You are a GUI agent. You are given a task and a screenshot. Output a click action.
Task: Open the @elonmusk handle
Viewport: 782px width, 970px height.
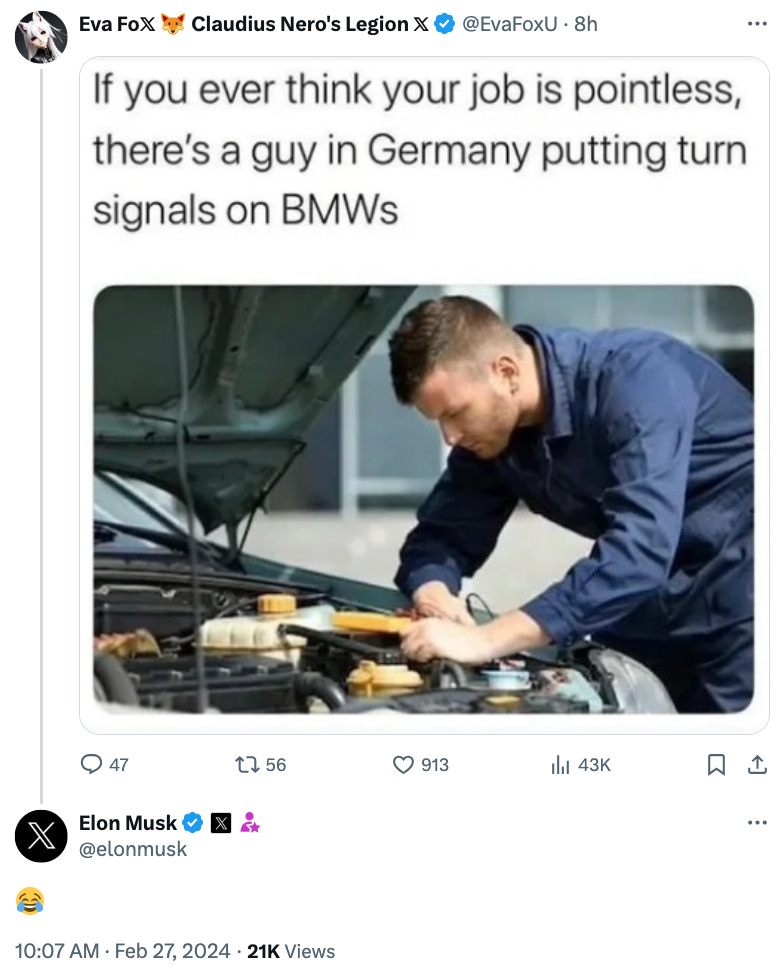point(133,849)
